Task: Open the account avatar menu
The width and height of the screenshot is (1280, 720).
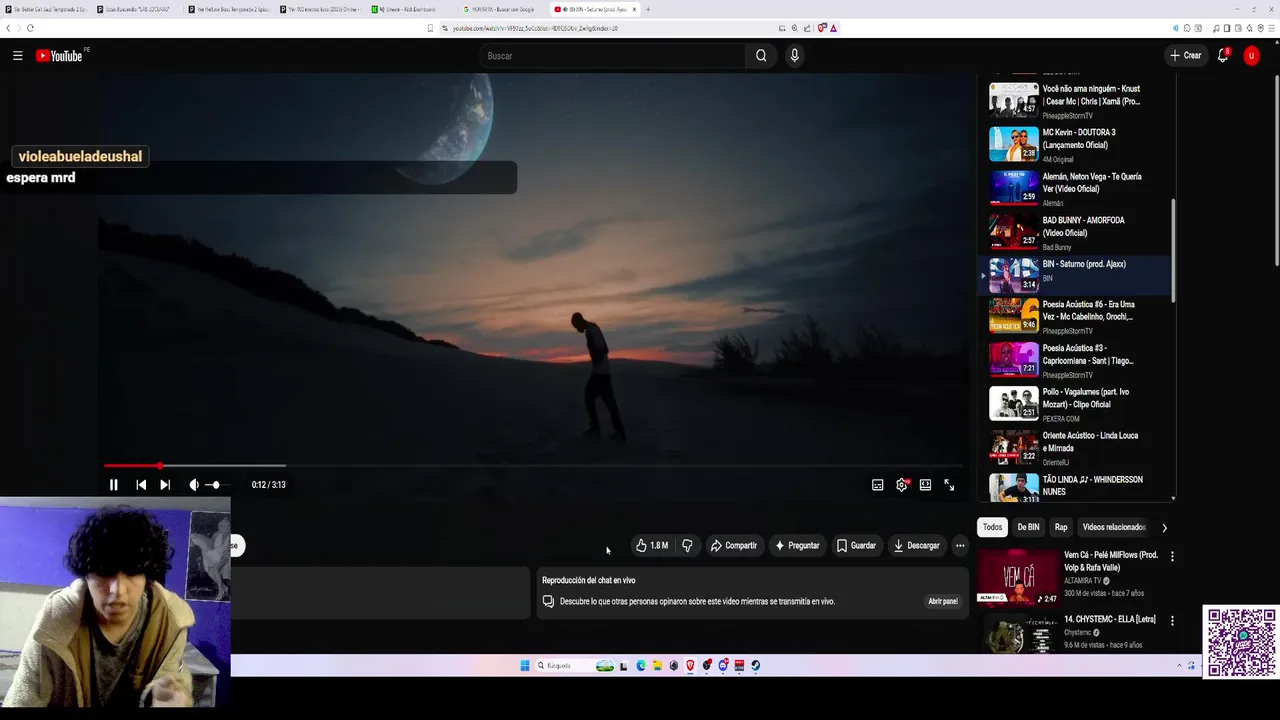Action: pyautogui.click(x=1251, y=56)
